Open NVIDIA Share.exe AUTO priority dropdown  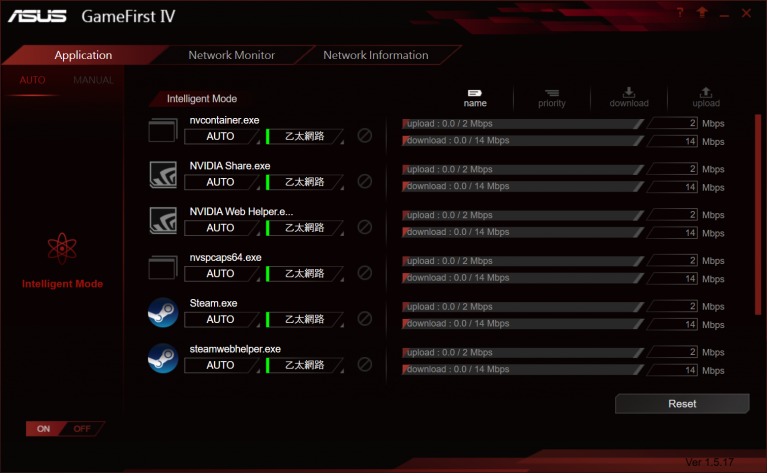(222, 182)
